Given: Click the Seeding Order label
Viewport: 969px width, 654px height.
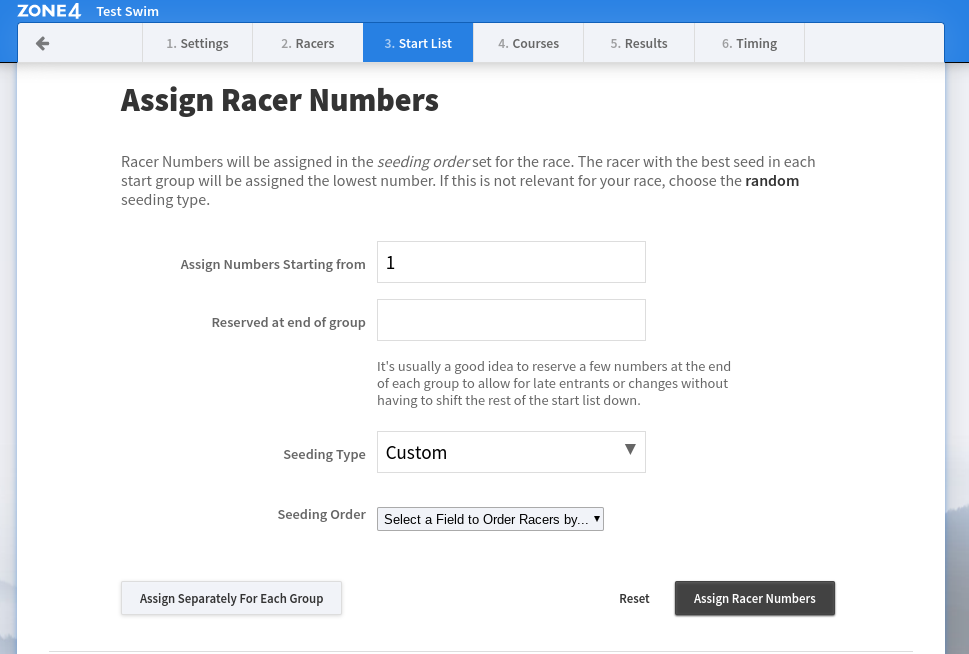Looking at the screenshot, I should (321, 514).
